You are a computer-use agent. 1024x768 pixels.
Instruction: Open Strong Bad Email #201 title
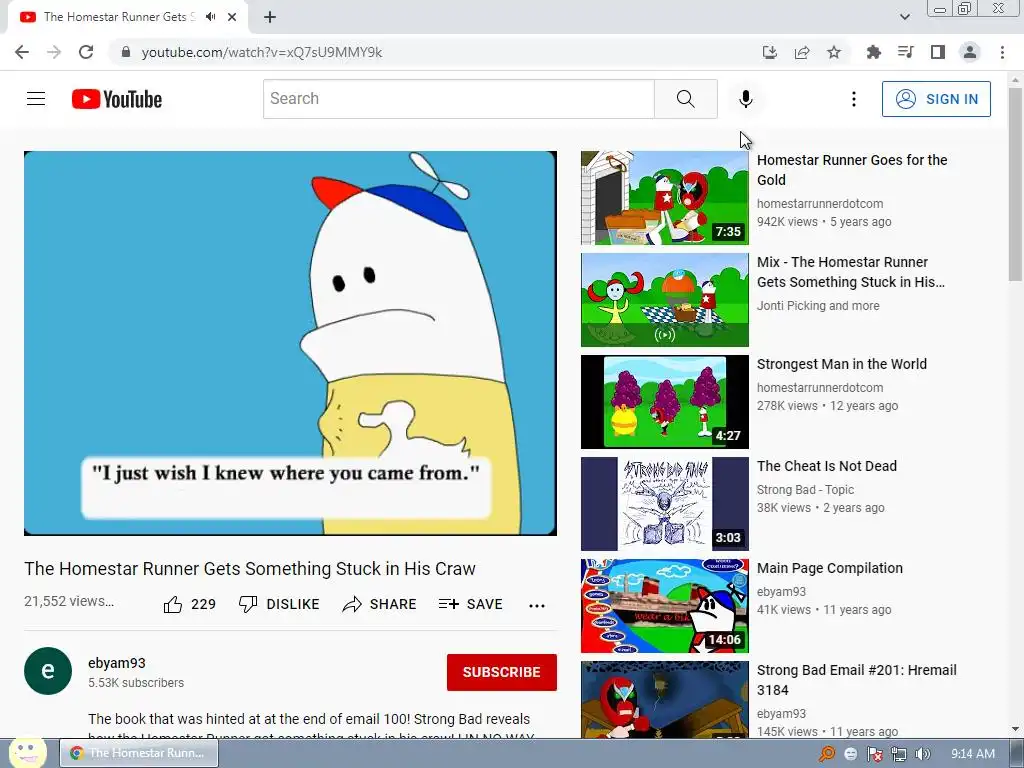coord(857,680)
